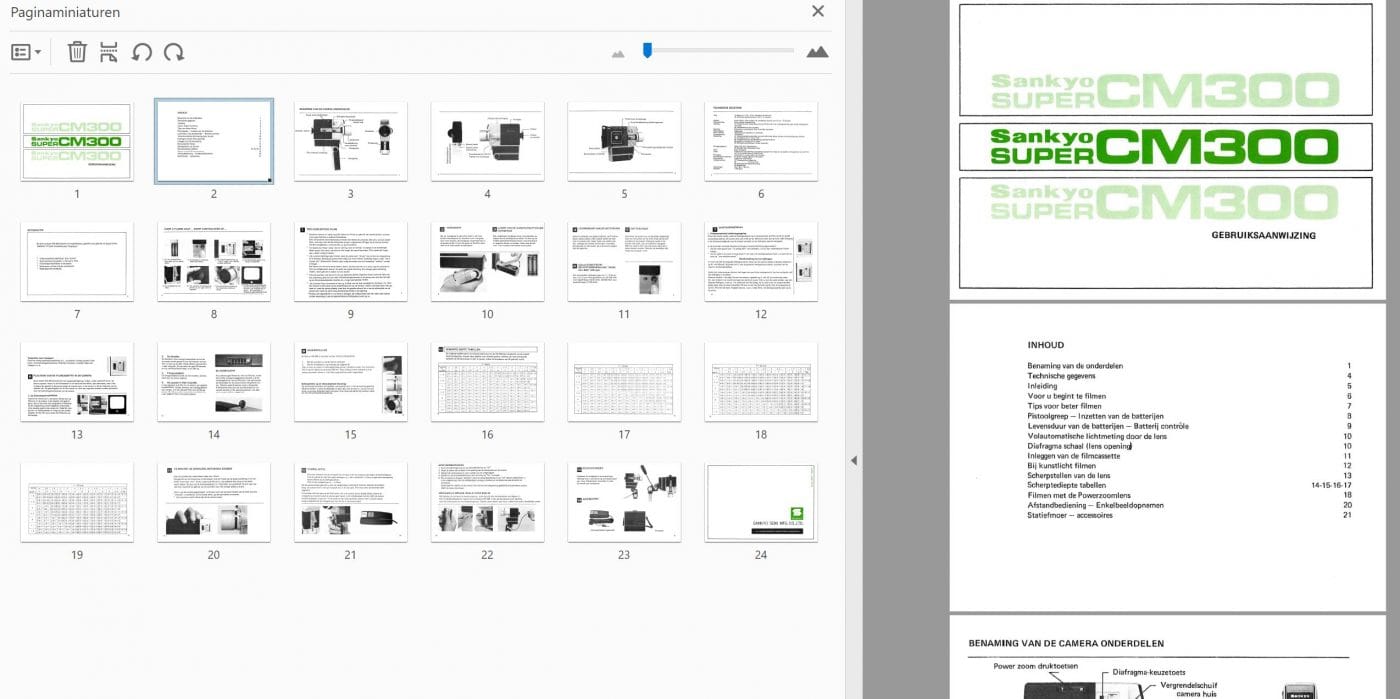The image size is (1400, 699).
Task: Click the trash icon to delete selected page
Action: coord(77,52)
